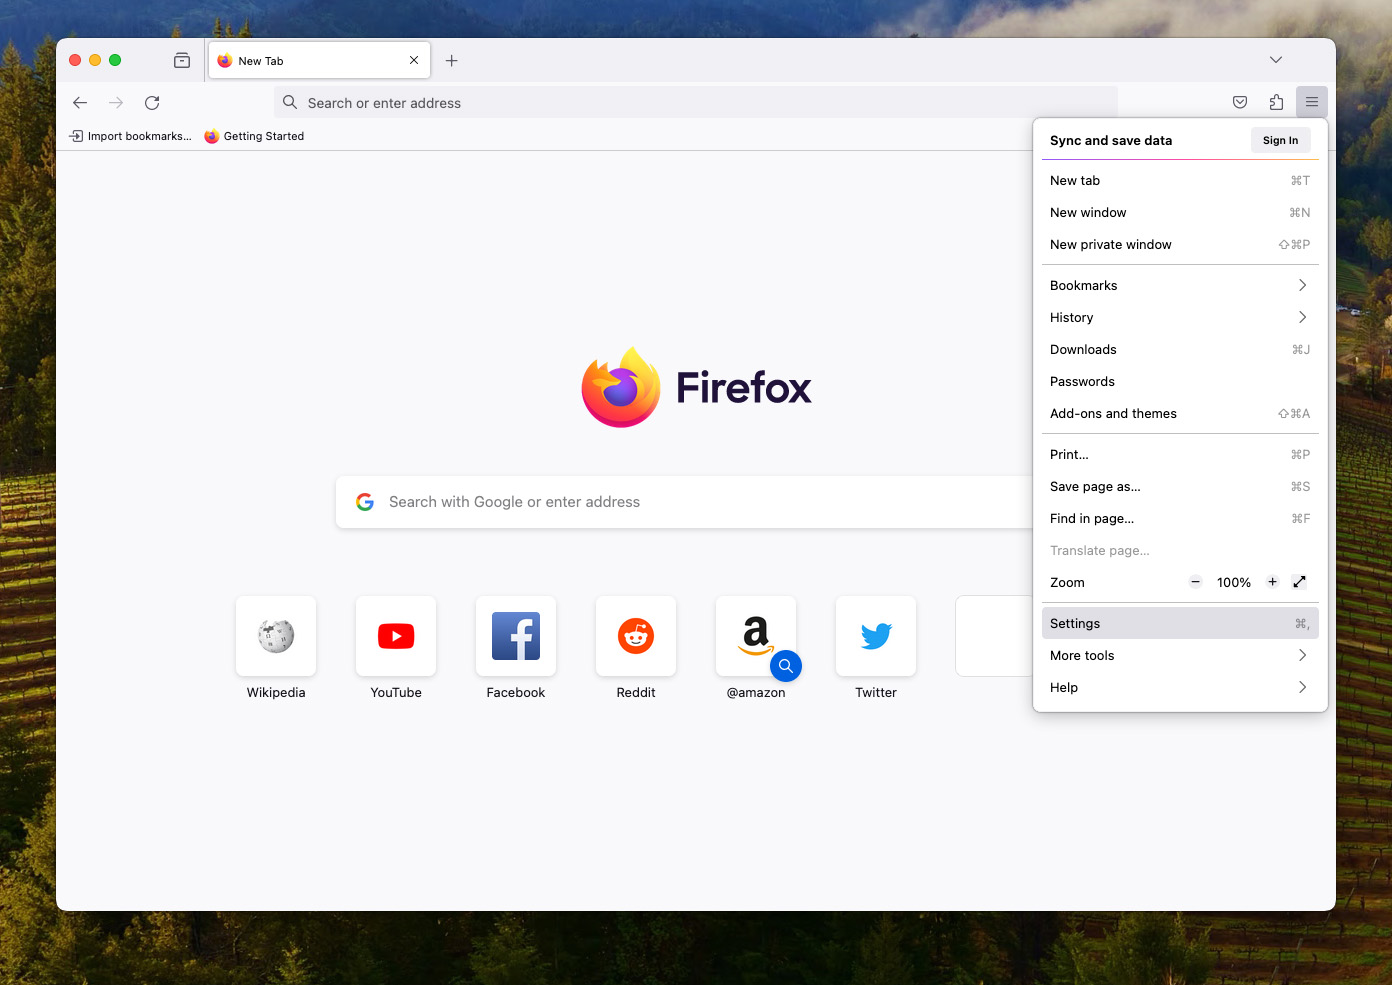
Task: Reset zoom by clicking 100%
Action: click(1234, 583)
